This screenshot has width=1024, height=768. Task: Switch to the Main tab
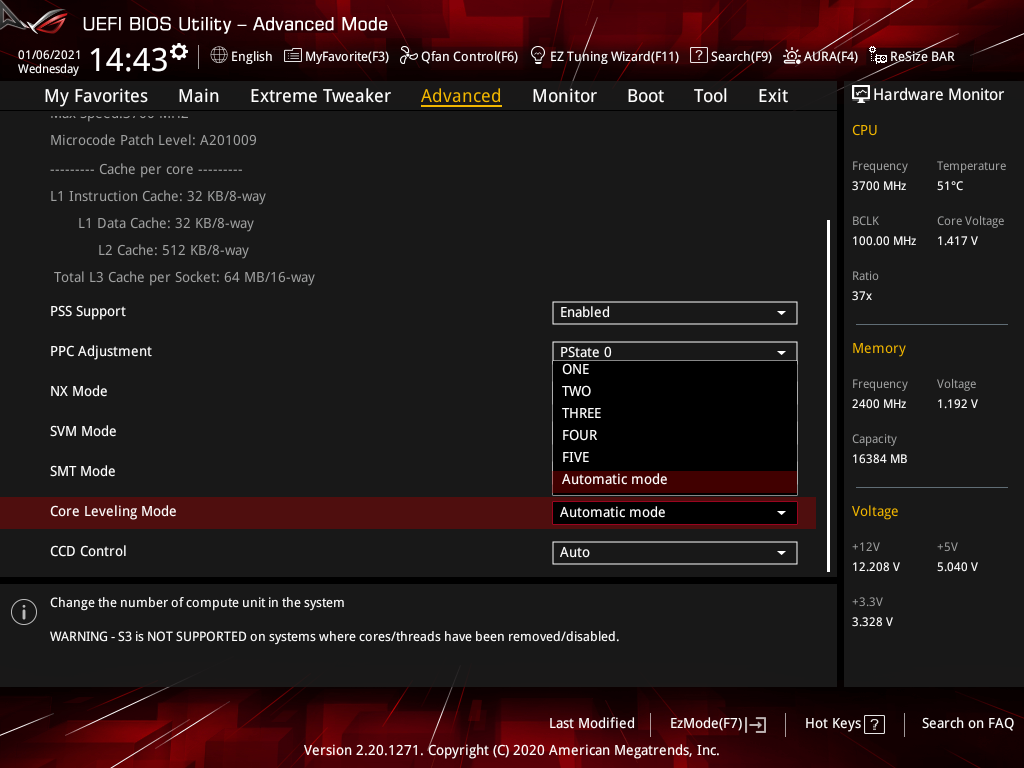point(199,96)
